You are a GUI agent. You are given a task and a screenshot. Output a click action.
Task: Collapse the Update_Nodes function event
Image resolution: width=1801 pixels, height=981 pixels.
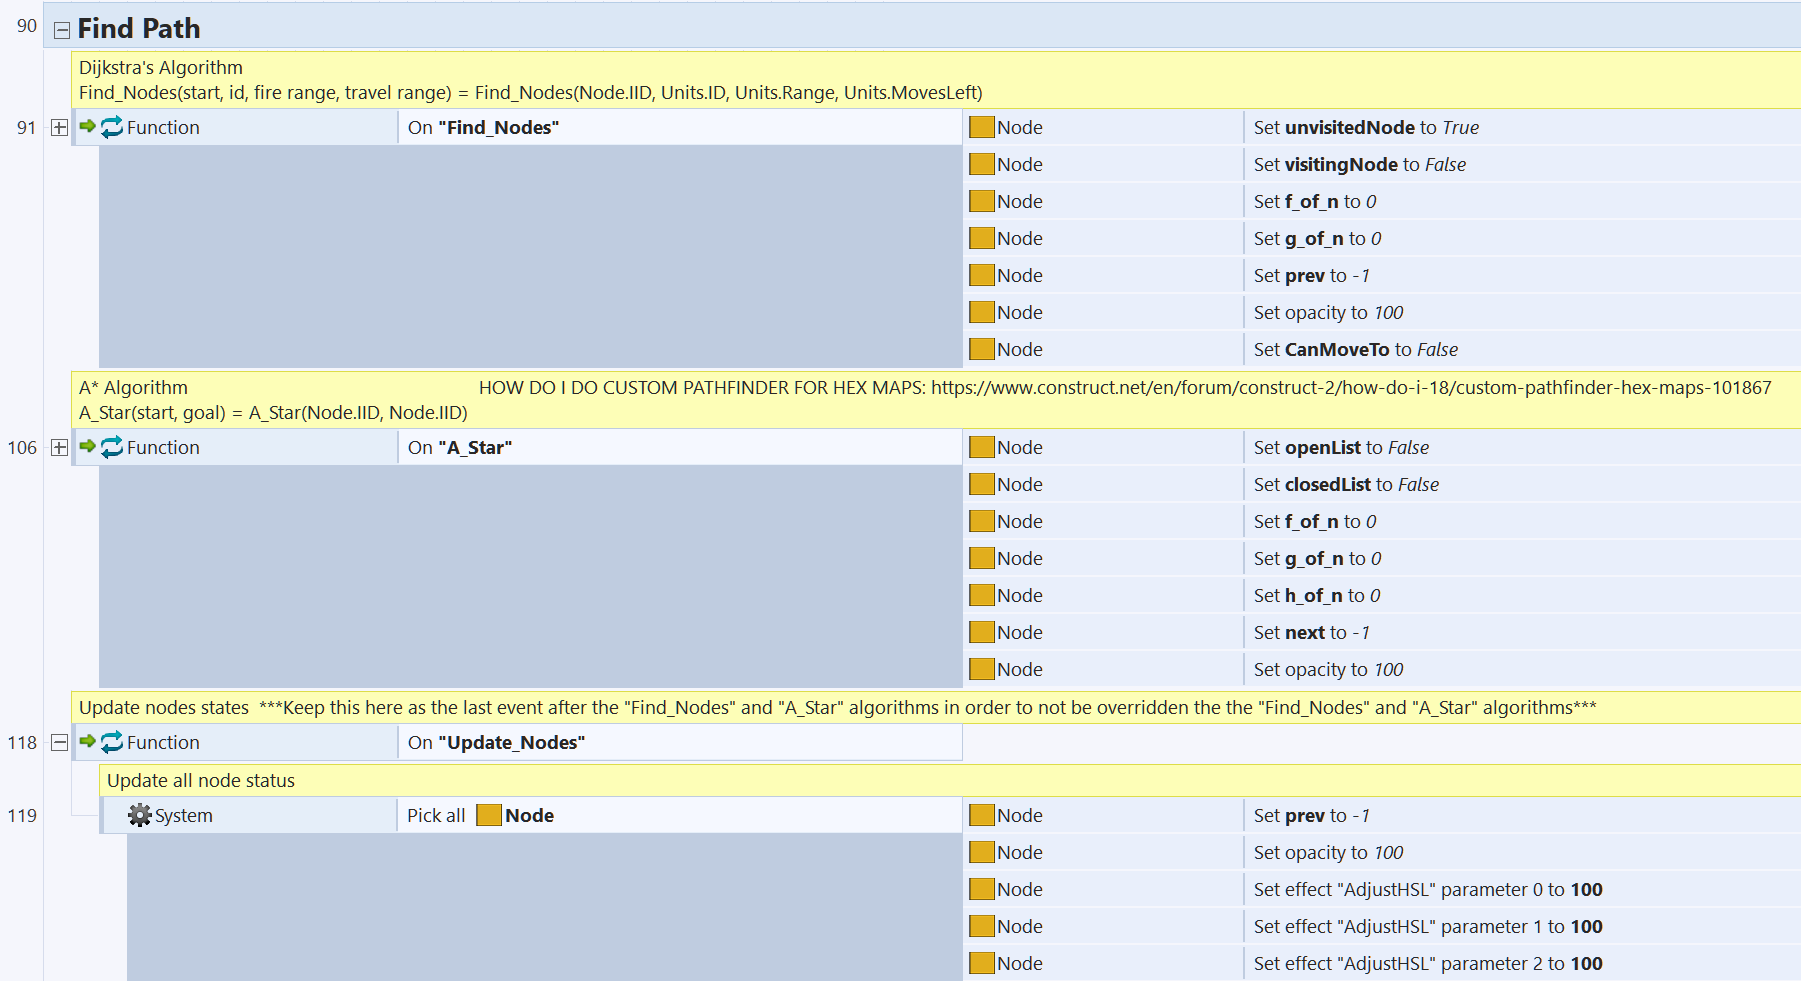(x=59, y=743)
